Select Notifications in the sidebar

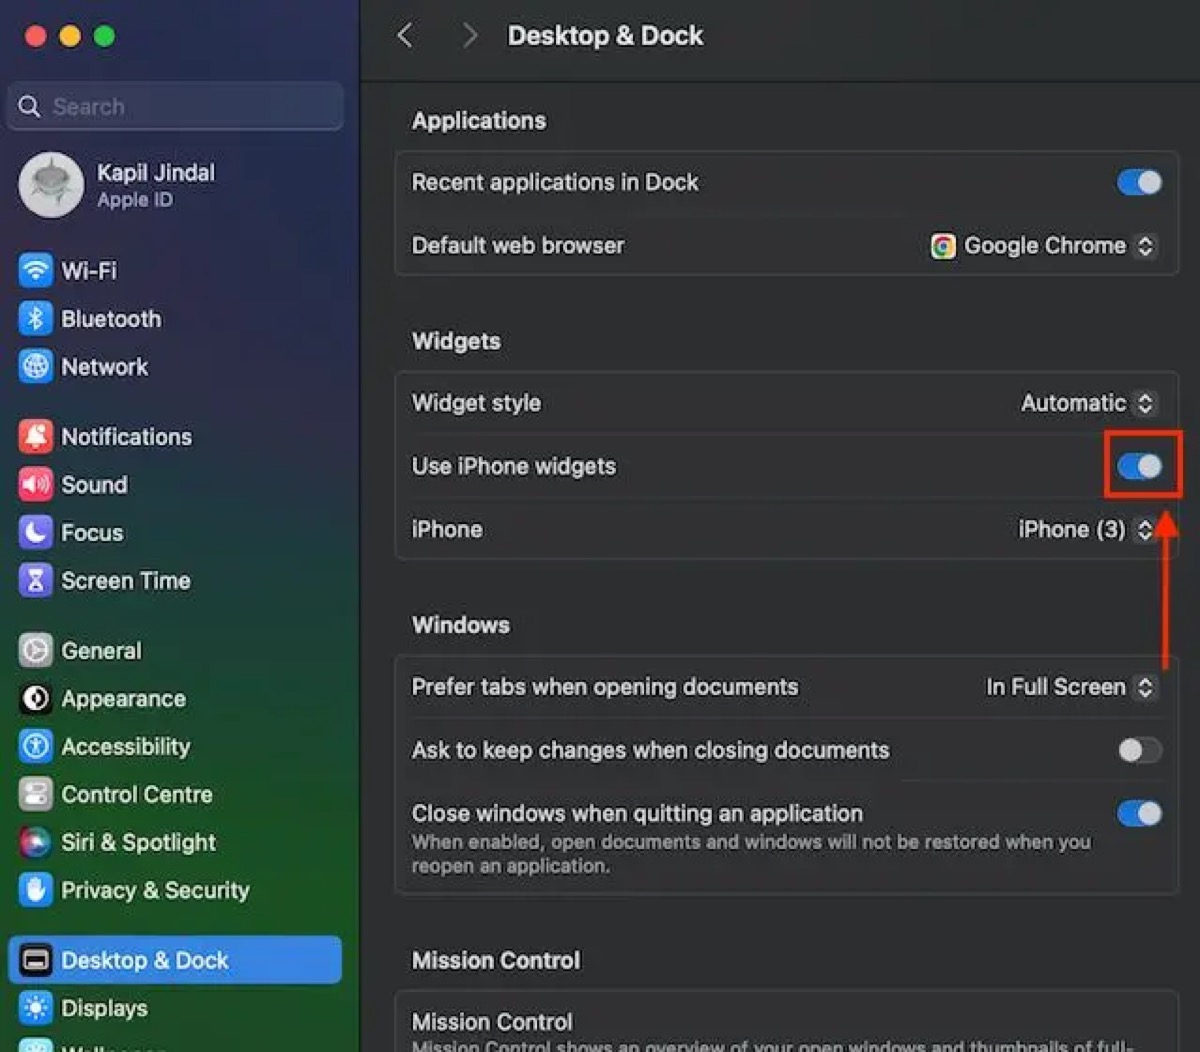[175, 436]
